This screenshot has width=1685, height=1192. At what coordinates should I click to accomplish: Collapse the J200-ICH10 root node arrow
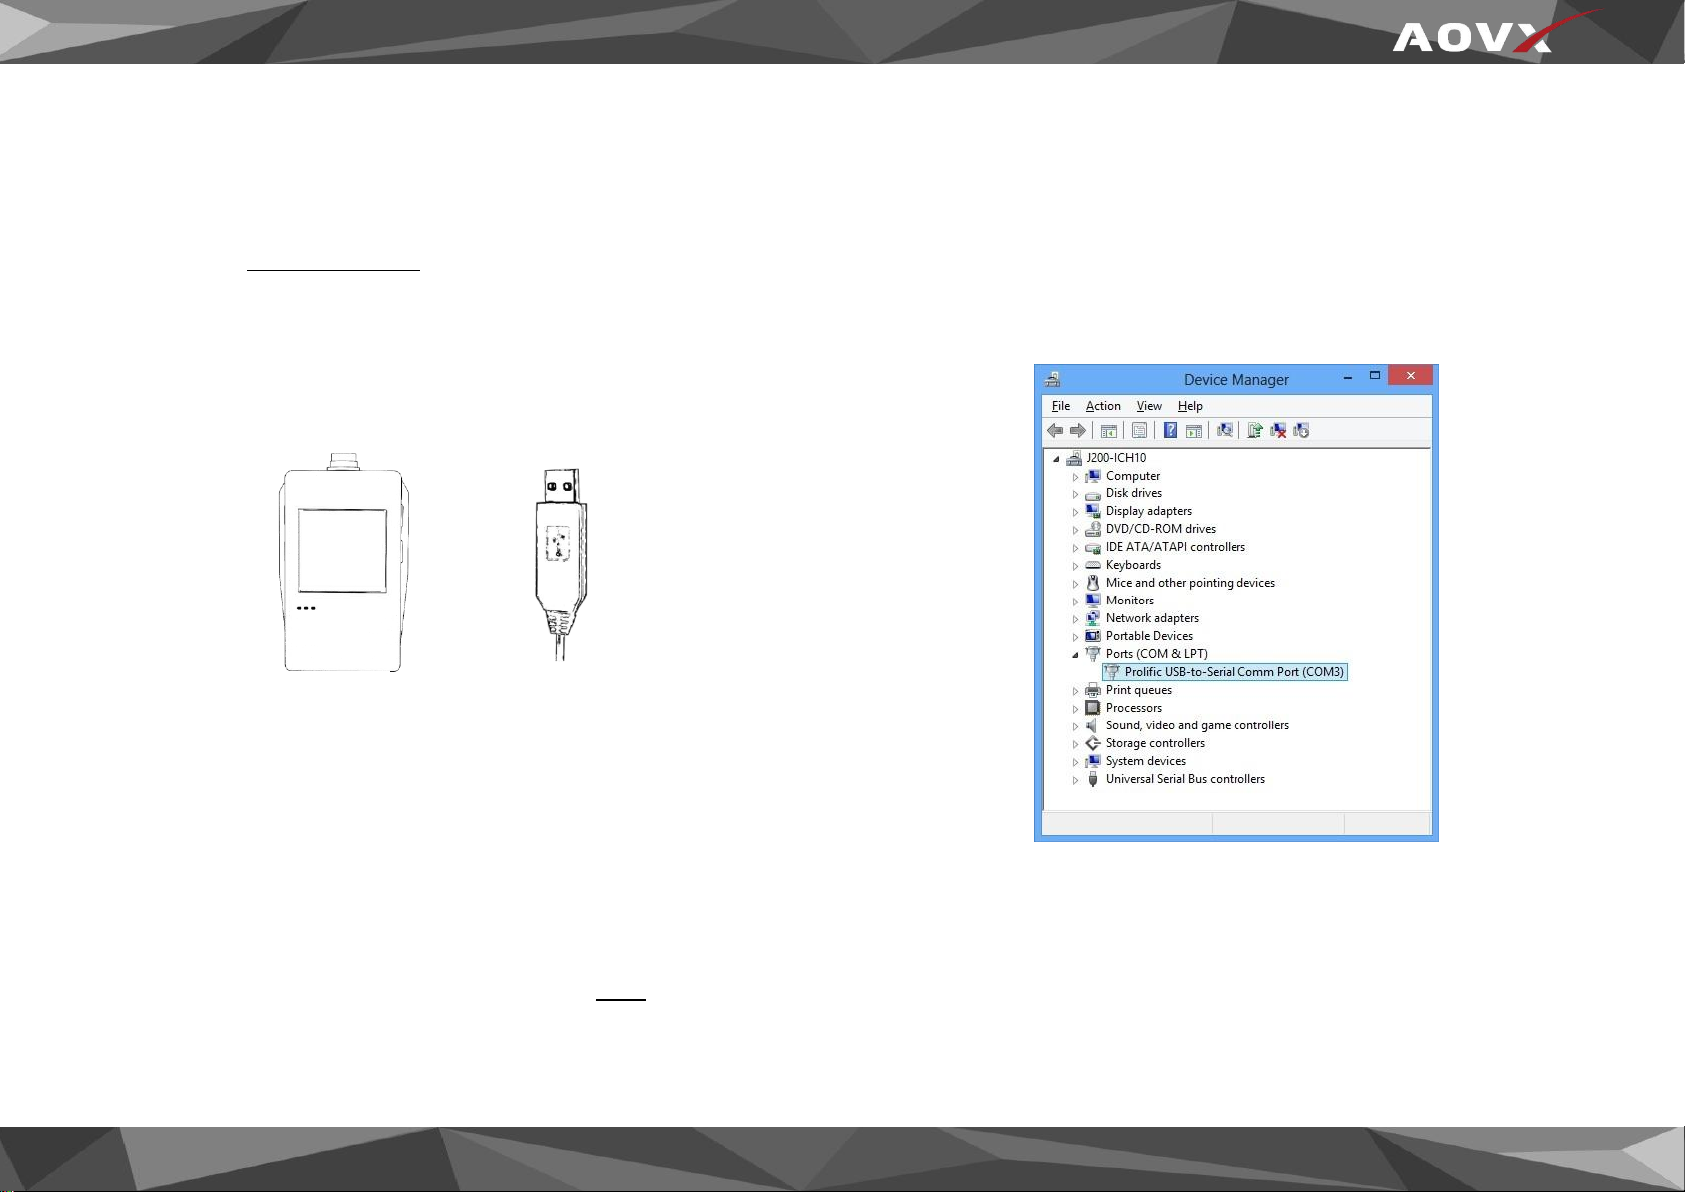coord(1056,459)
